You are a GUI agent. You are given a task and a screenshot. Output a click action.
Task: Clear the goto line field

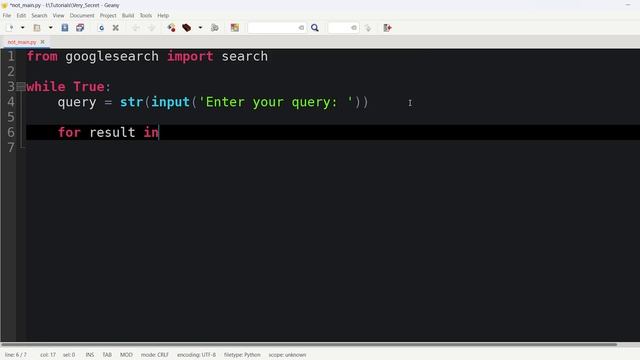(354, 28)
